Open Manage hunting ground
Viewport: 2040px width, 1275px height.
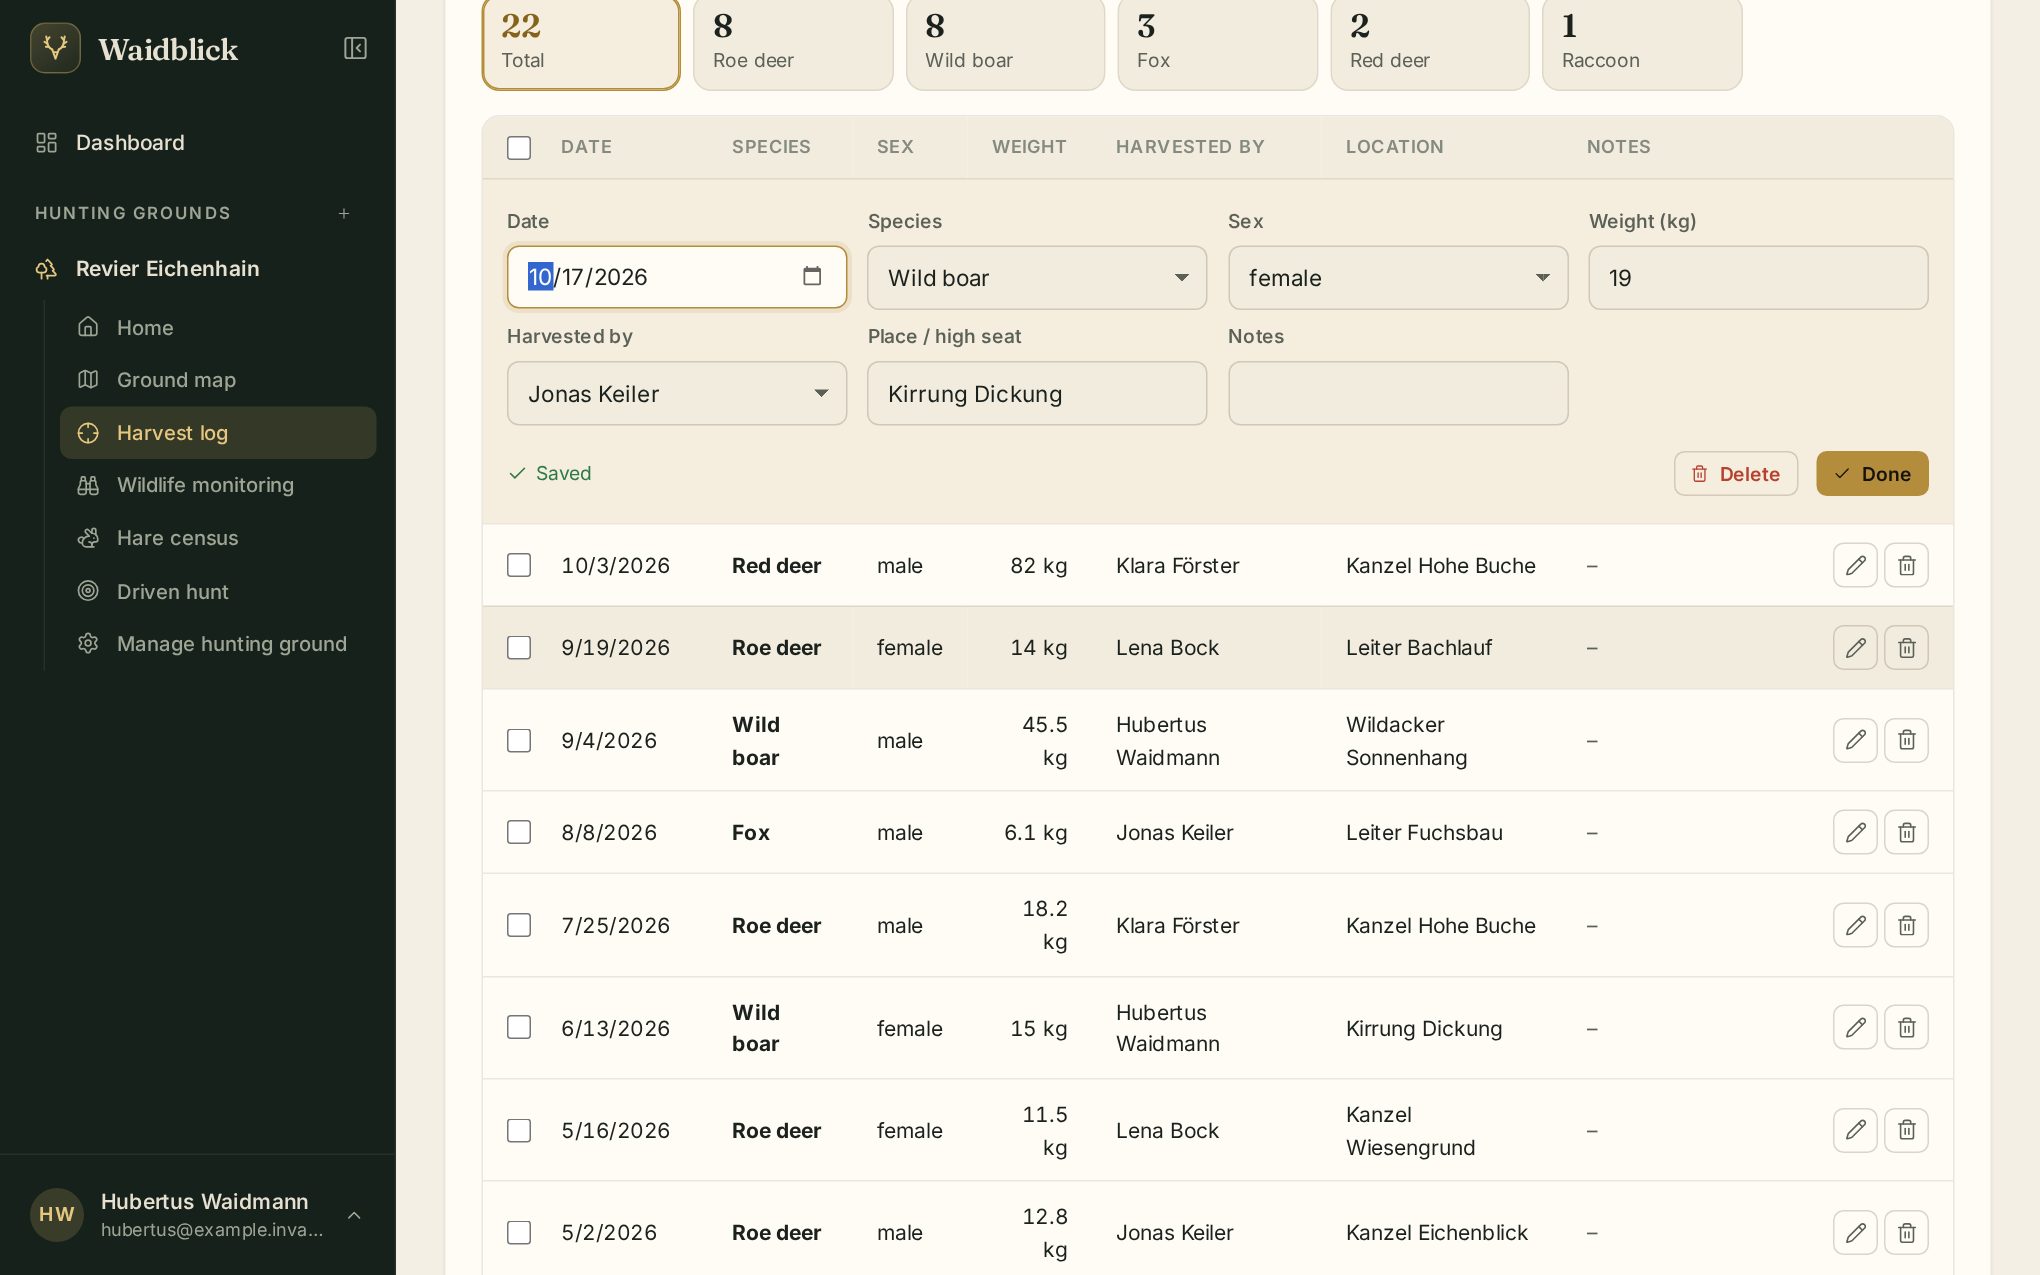point(218,644)
